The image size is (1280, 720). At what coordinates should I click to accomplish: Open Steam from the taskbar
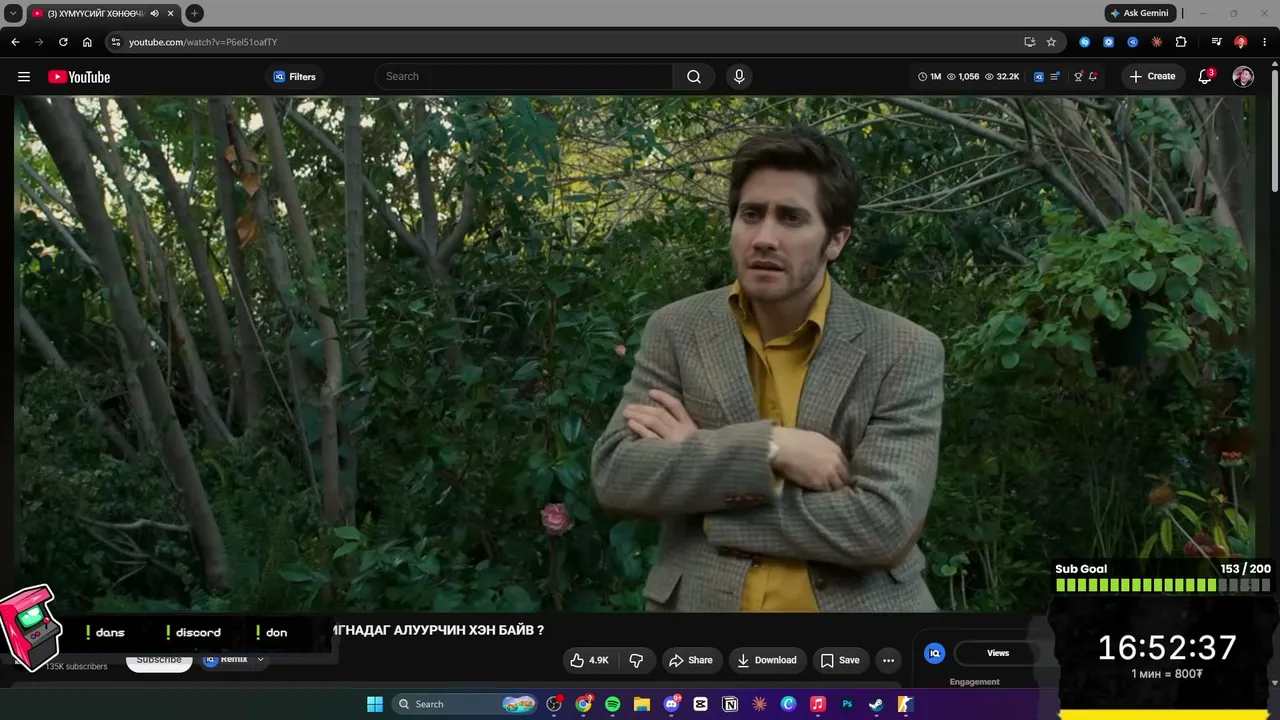876,704
